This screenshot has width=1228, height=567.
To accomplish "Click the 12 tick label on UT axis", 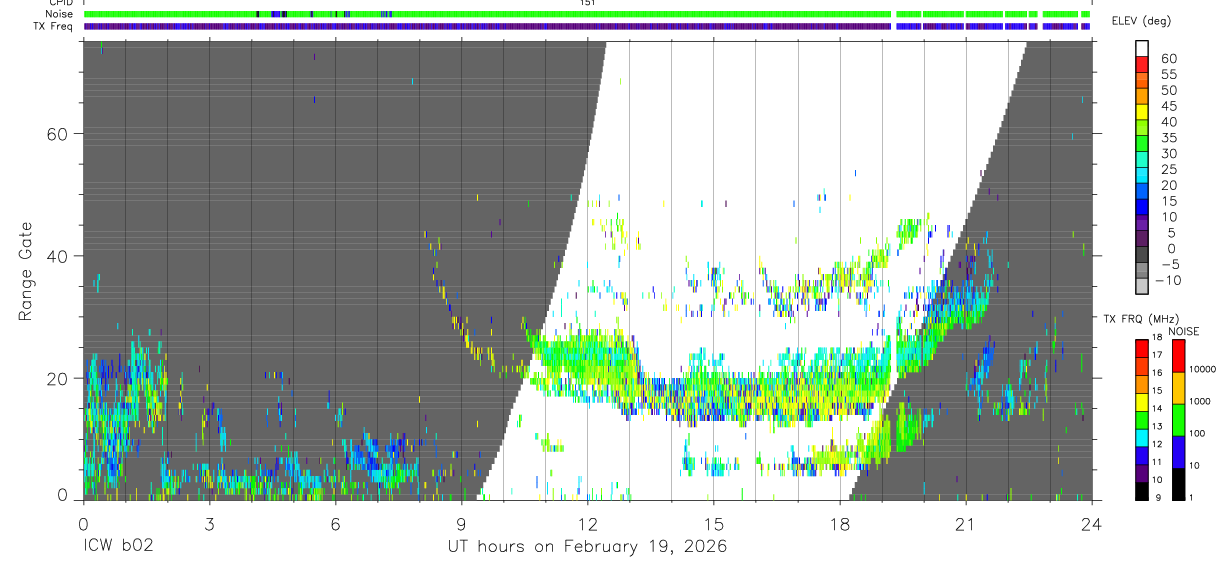I will (x=587, y=524).
